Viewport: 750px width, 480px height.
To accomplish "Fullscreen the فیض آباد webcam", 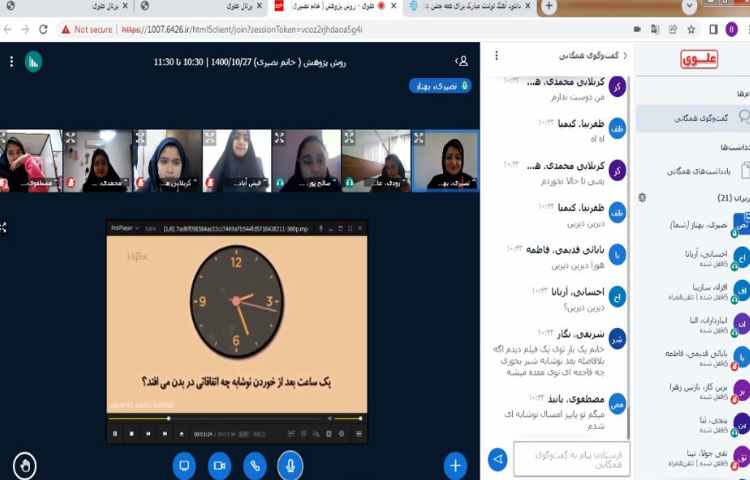I will pyautogui.click(x=210, y=138).
